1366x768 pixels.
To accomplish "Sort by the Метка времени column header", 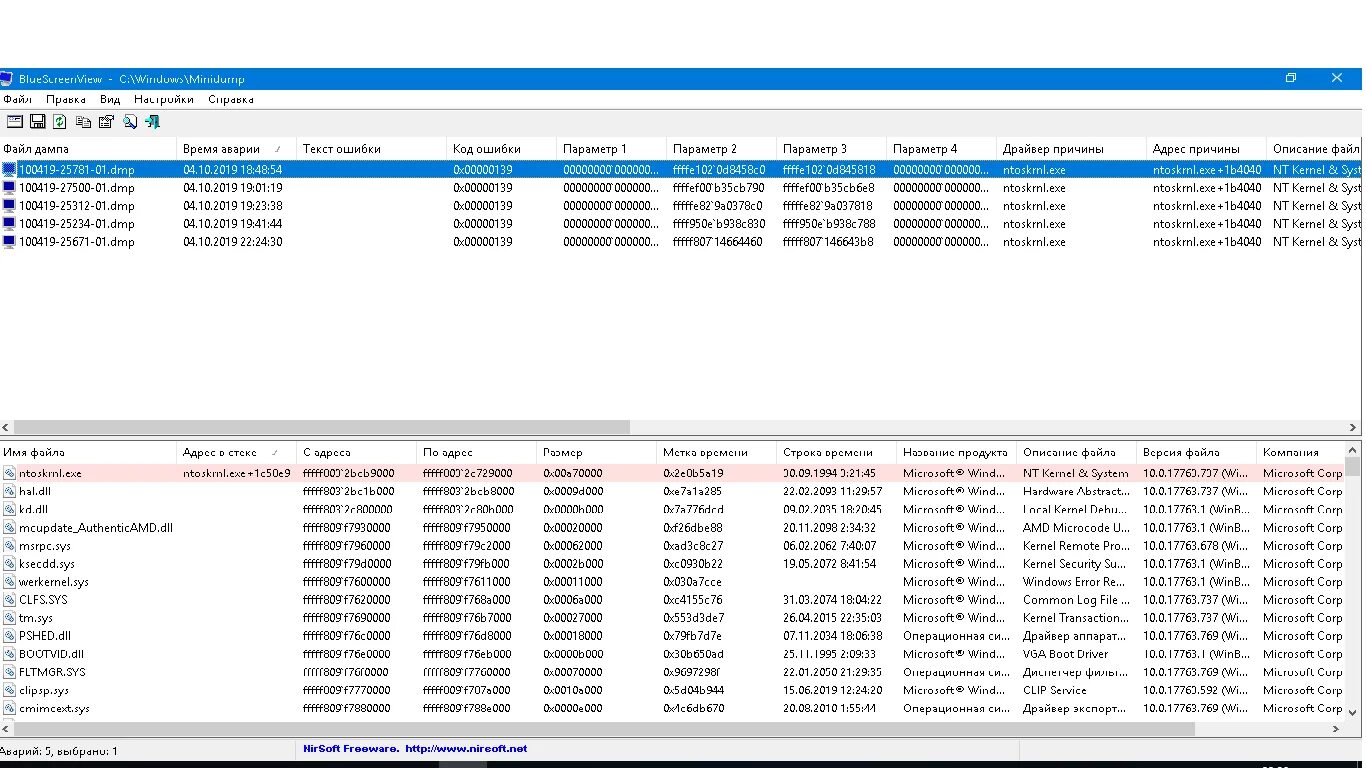I will (716, 452).
